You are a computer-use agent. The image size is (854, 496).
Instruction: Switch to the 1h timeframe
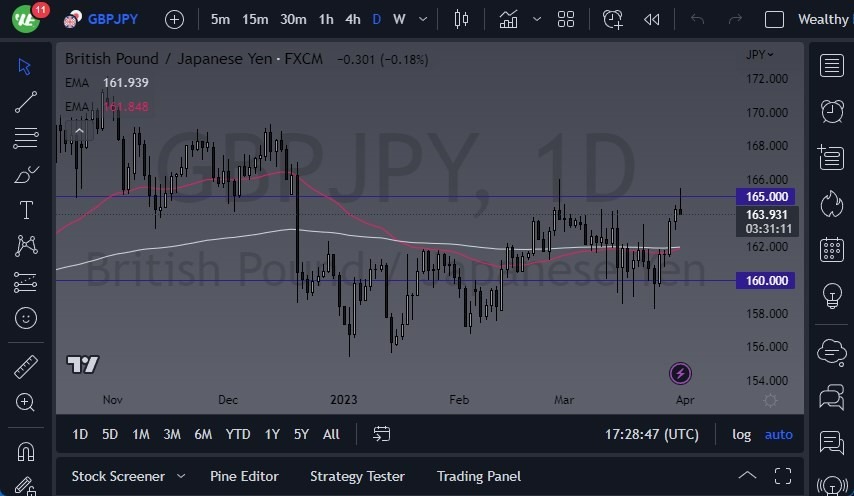click(x=326, y=20)
